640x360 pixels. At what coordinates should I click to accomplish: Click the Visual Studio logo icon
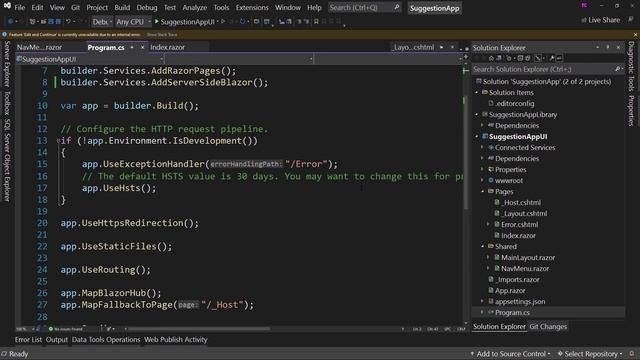coord(7,6)
